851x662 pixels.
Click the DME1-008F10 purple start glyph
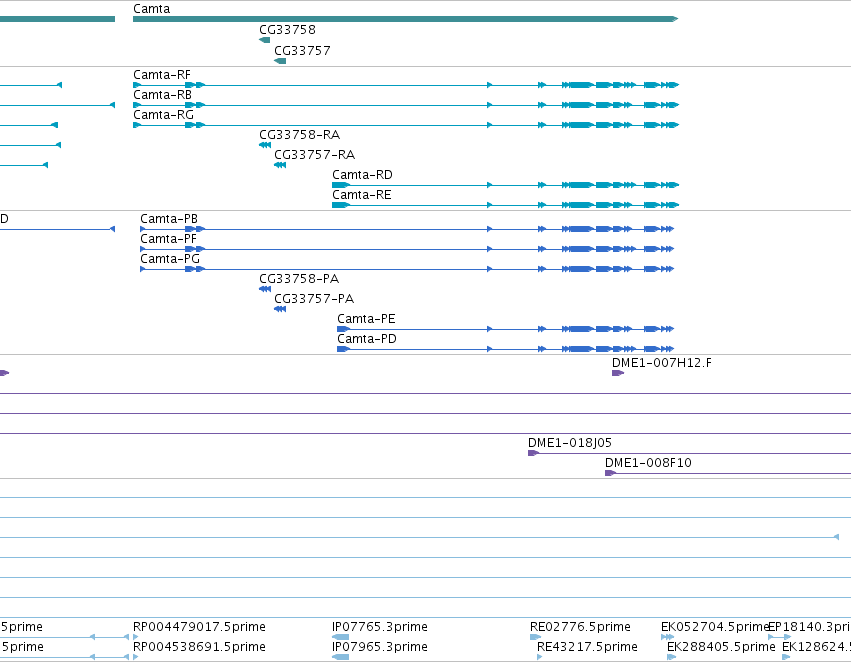pyautogui.click(x=611, y=473)
